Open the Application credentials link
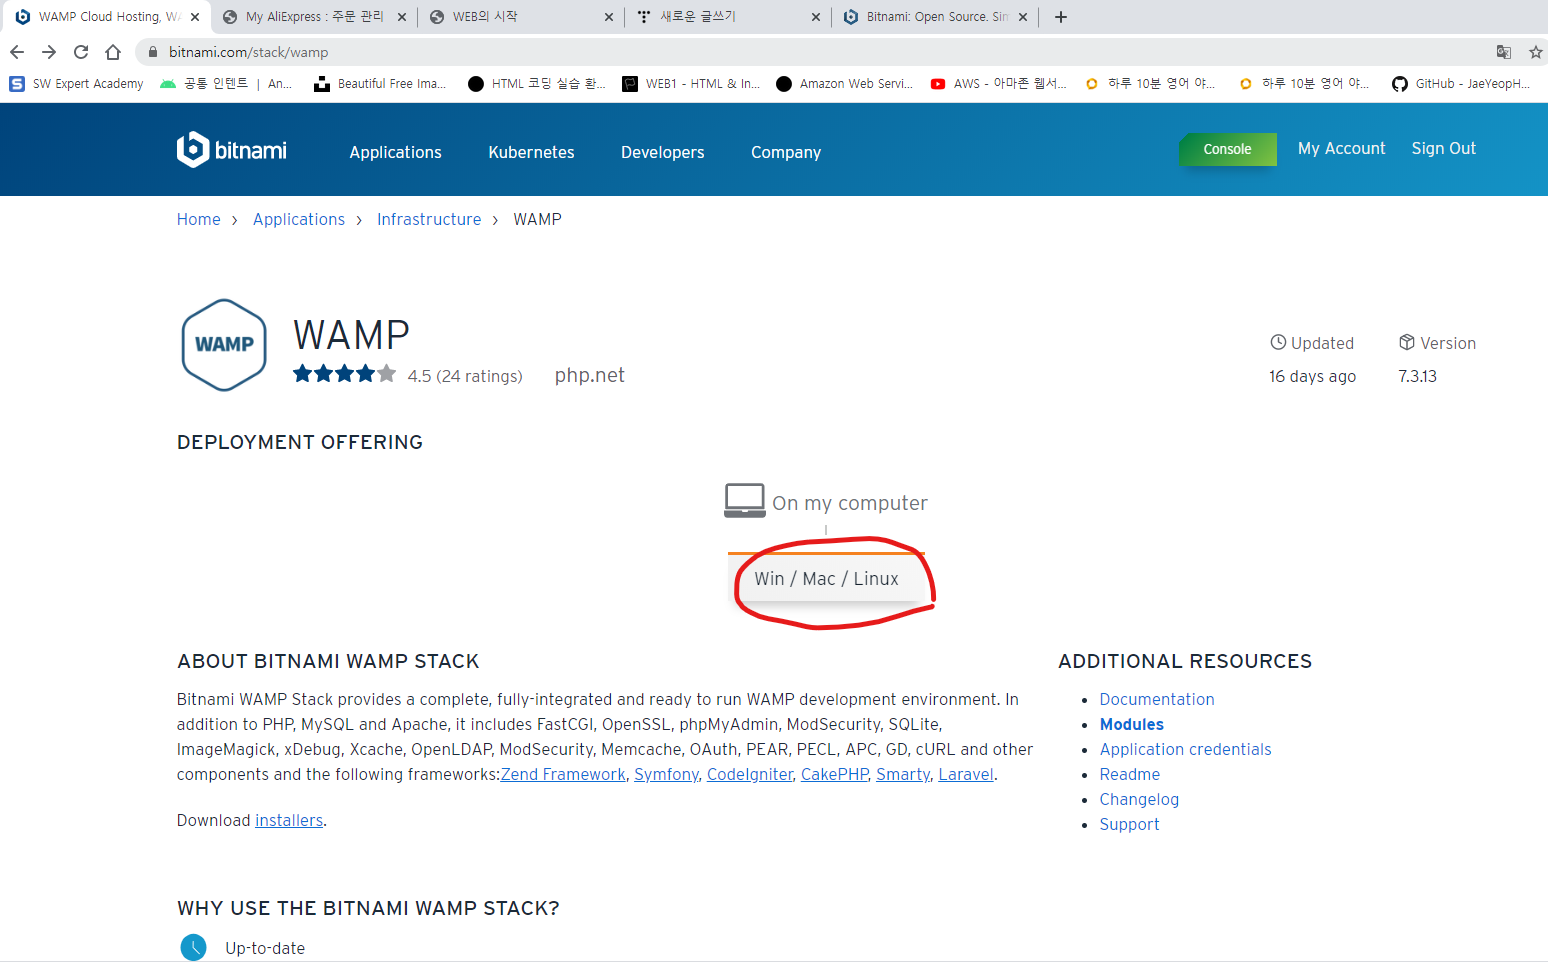The image size is (1548, 963). (1185, 749)
